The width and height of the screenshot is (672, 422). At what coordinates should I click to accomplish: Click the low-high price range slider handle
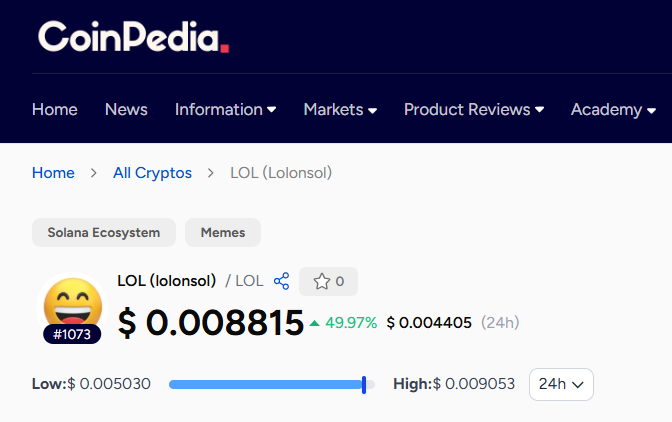(364, 385)
